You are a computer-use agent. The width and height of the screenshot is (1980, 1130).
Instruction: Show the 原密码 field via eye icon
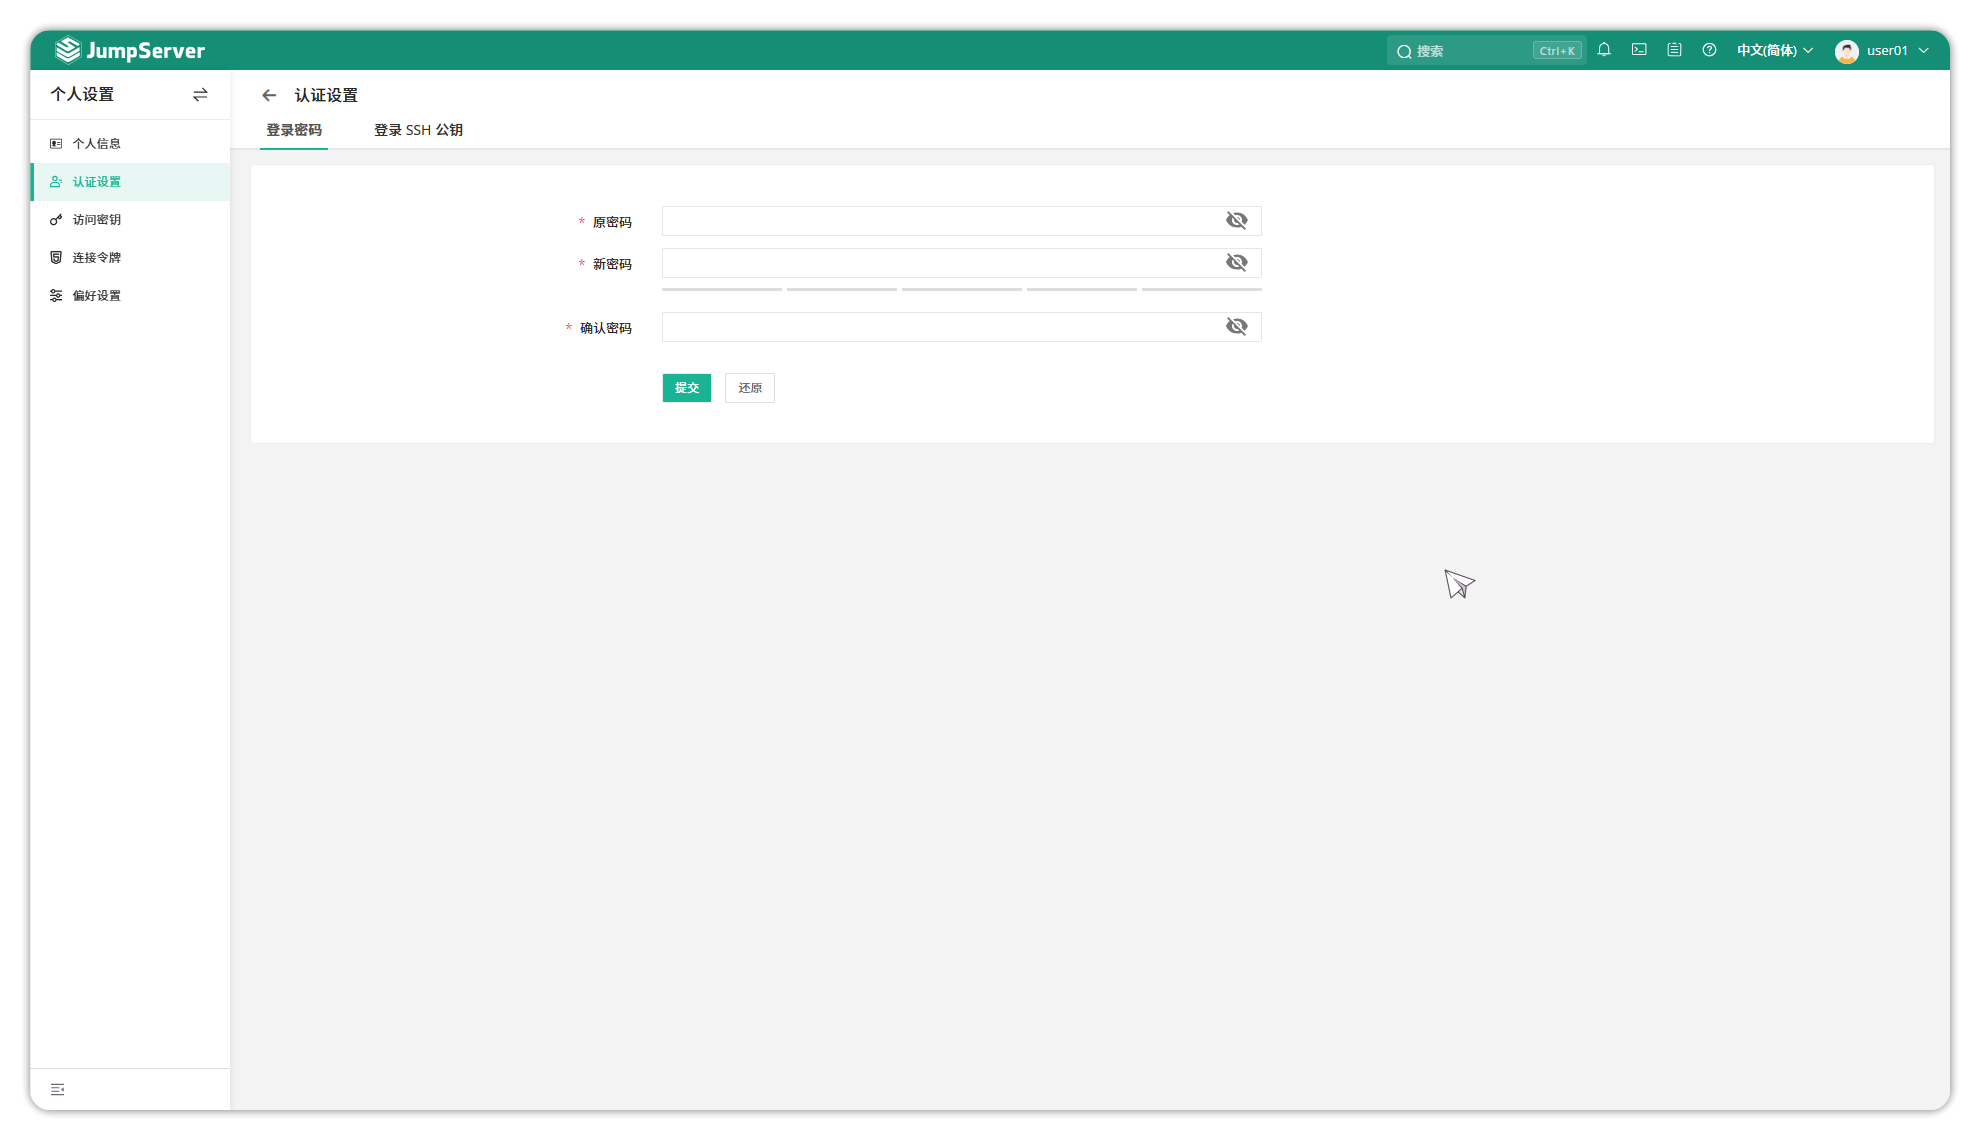tap(1236, 221)
